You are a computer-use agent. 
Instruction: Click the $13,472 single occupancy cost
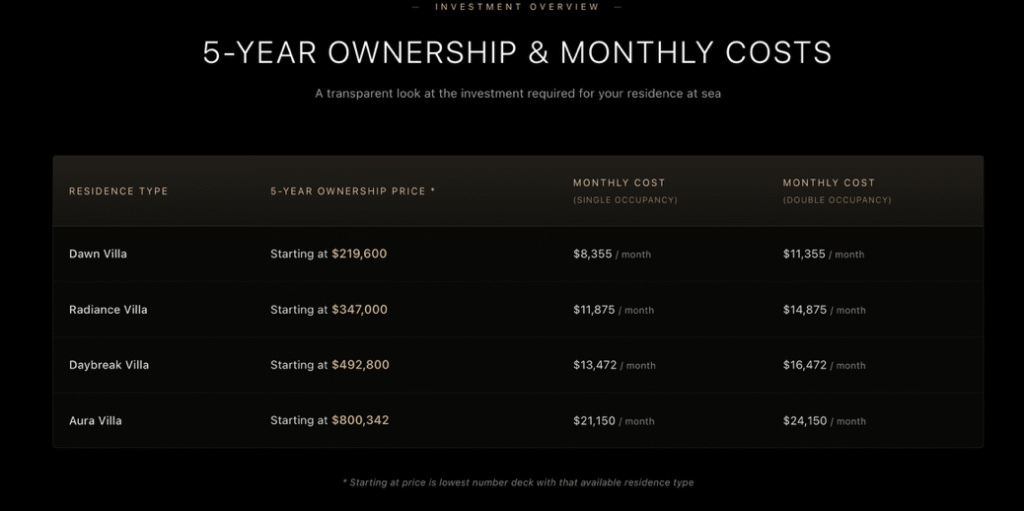click(x=596, y=365)
